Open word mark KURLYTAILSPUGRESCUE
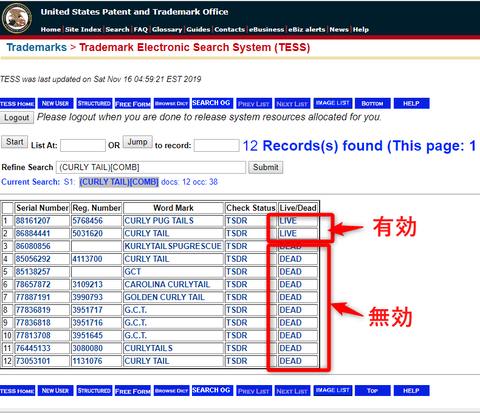 tap(173, 246)
